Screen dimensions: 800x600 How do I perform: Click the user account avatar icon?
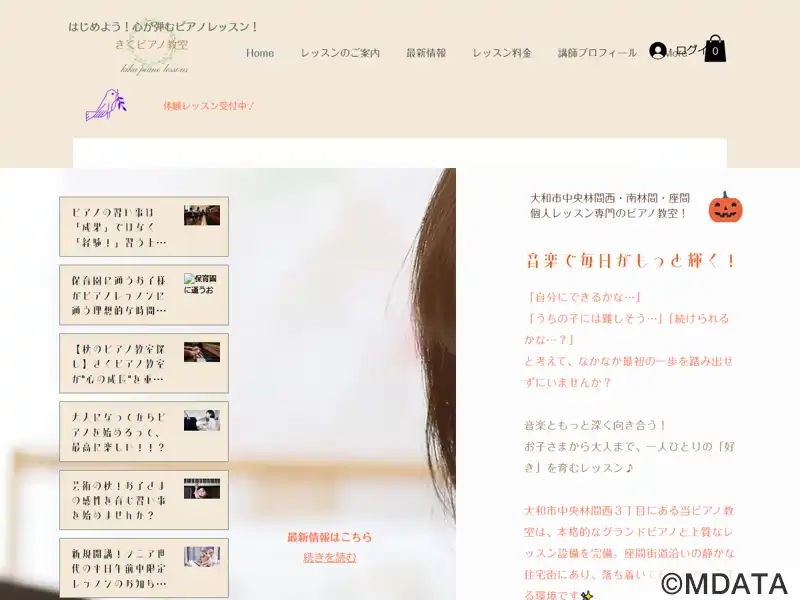(658, 51)
